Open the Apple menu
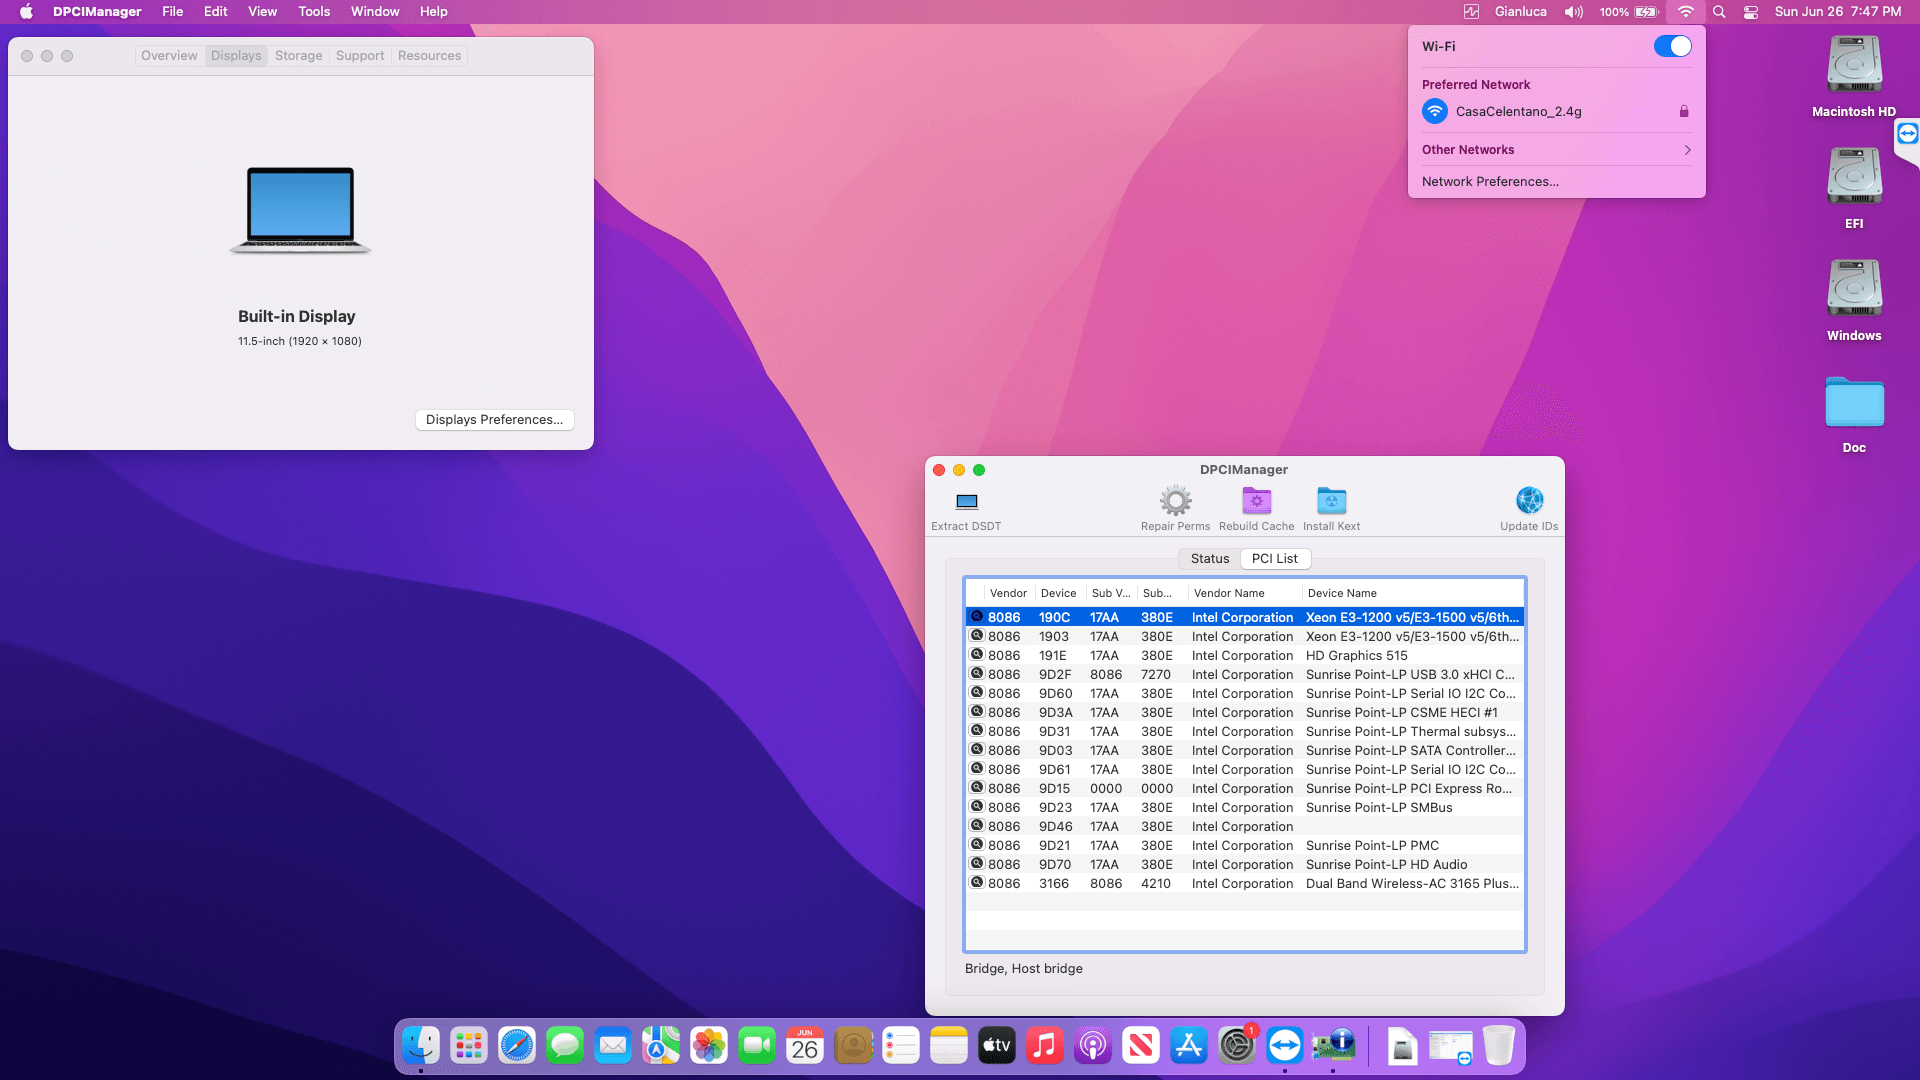 coord(26,12)
